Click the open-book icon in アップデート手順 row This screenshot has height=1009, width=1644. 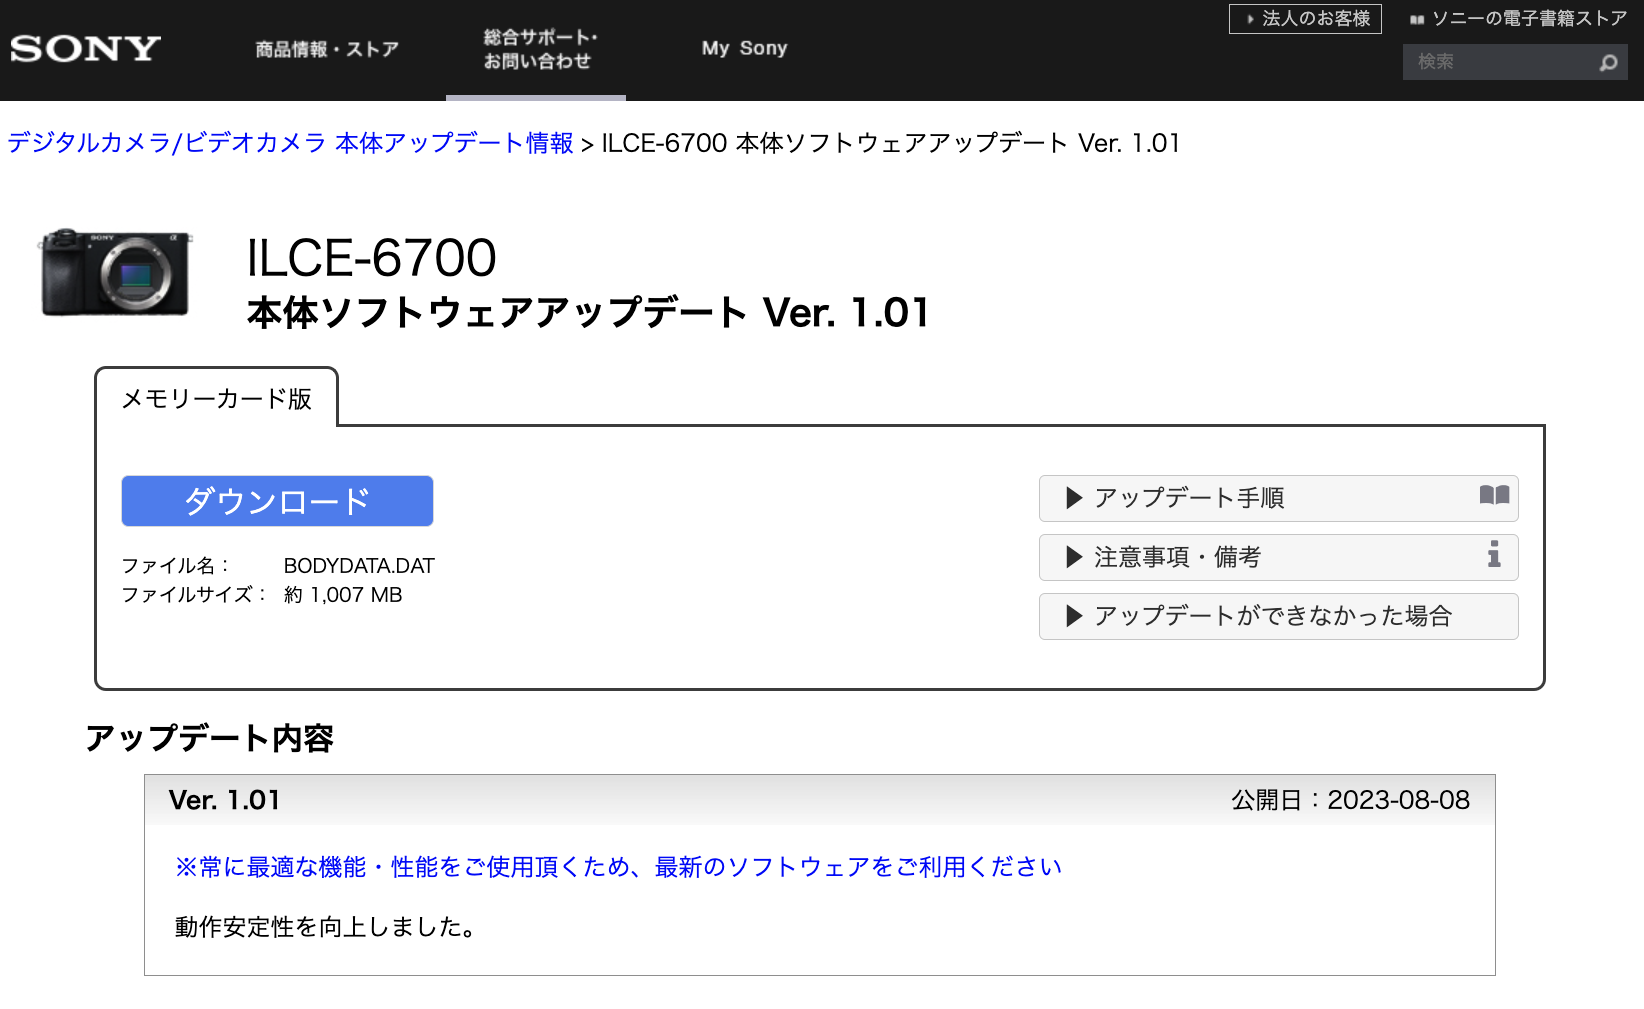click(1494, 496)
